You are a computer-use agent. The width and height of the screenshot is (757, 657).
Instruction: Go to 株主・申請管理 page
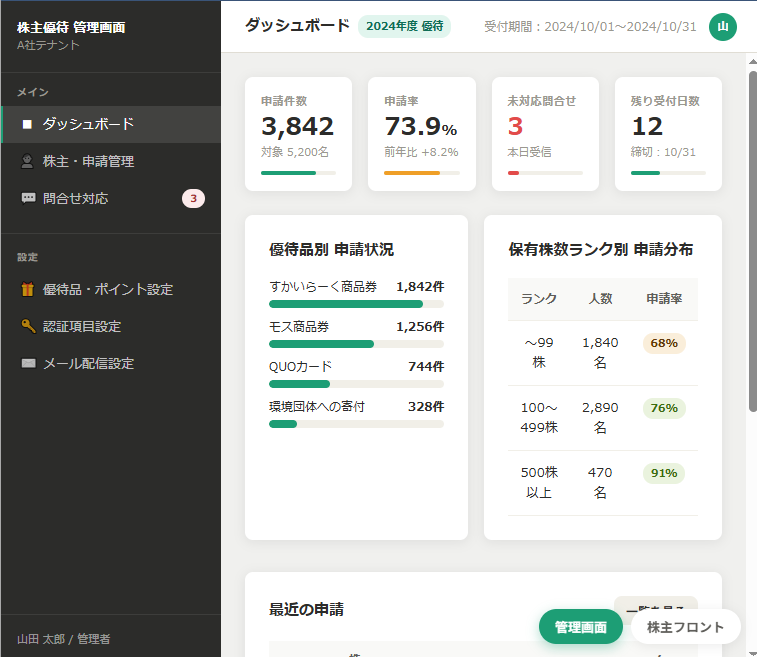pyautogui.click(x=111, y=161)
